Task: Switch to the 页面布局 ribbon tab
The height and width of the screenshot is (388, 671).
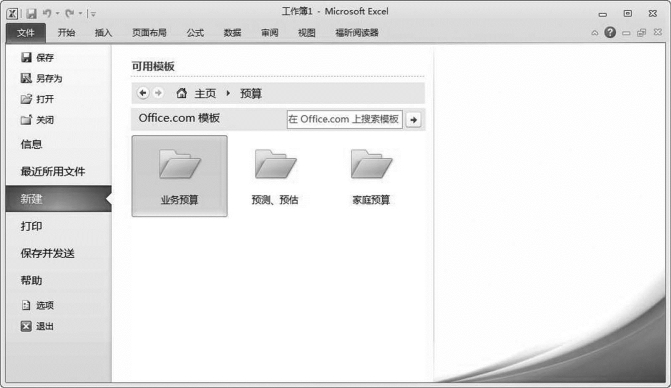Action: point(149,33)
